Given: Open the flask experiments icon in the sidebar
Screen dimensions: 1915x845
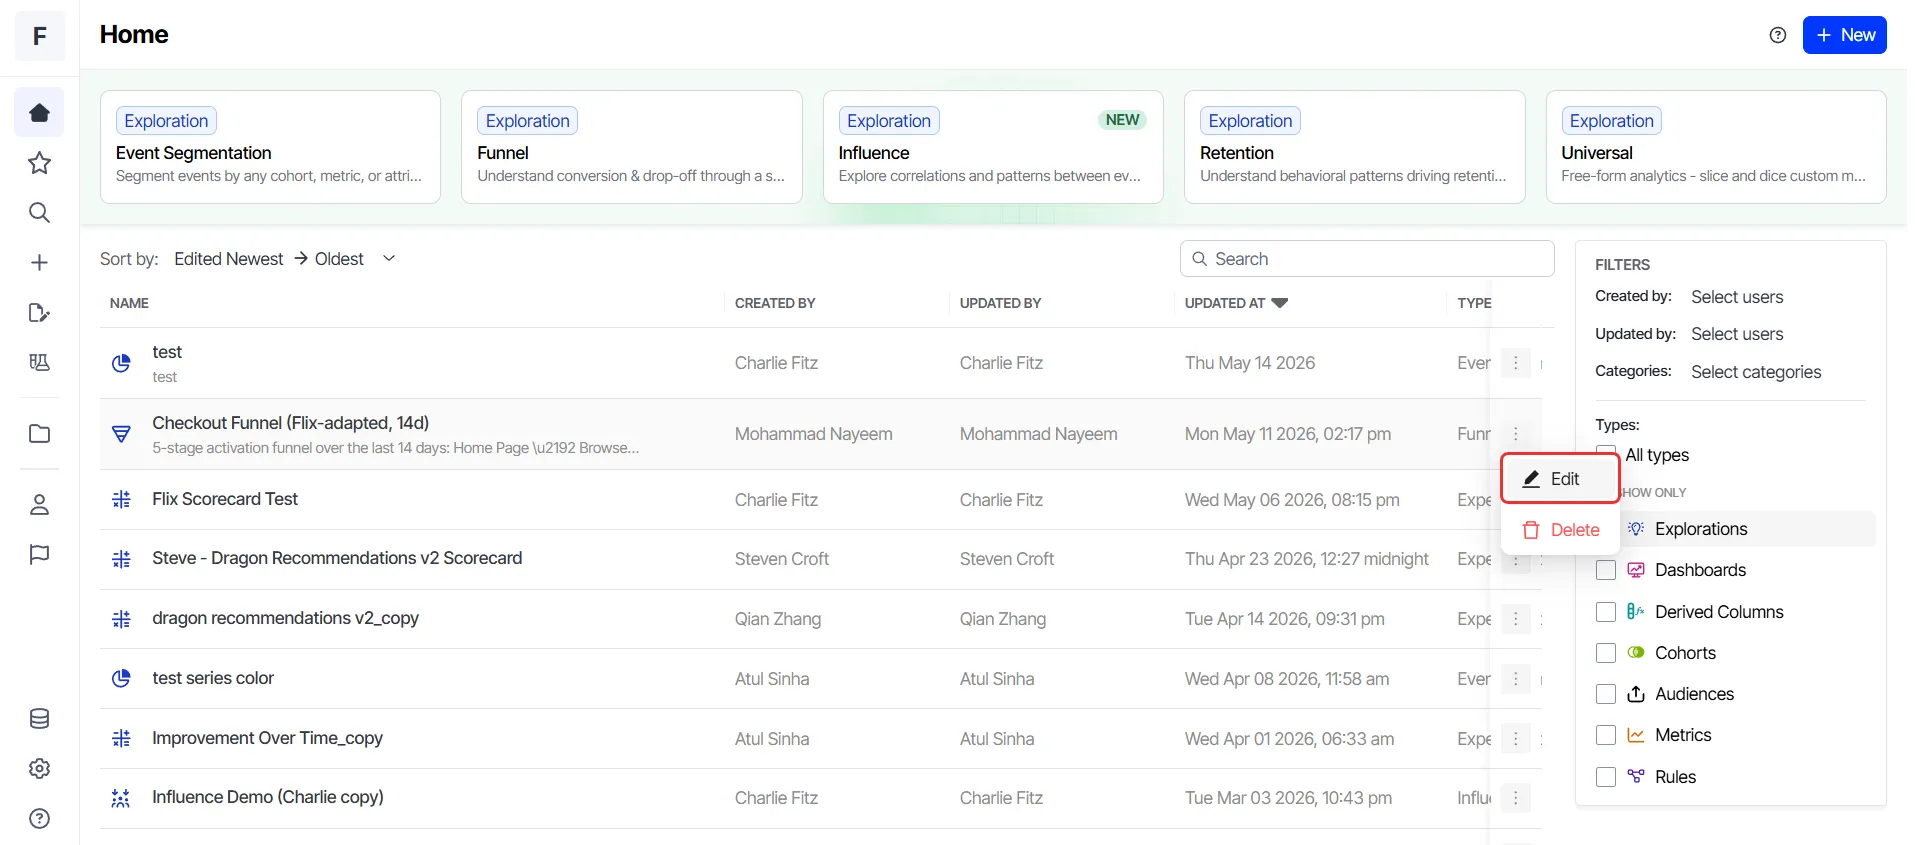Looking at the screenshot, I should click(39, 362).
